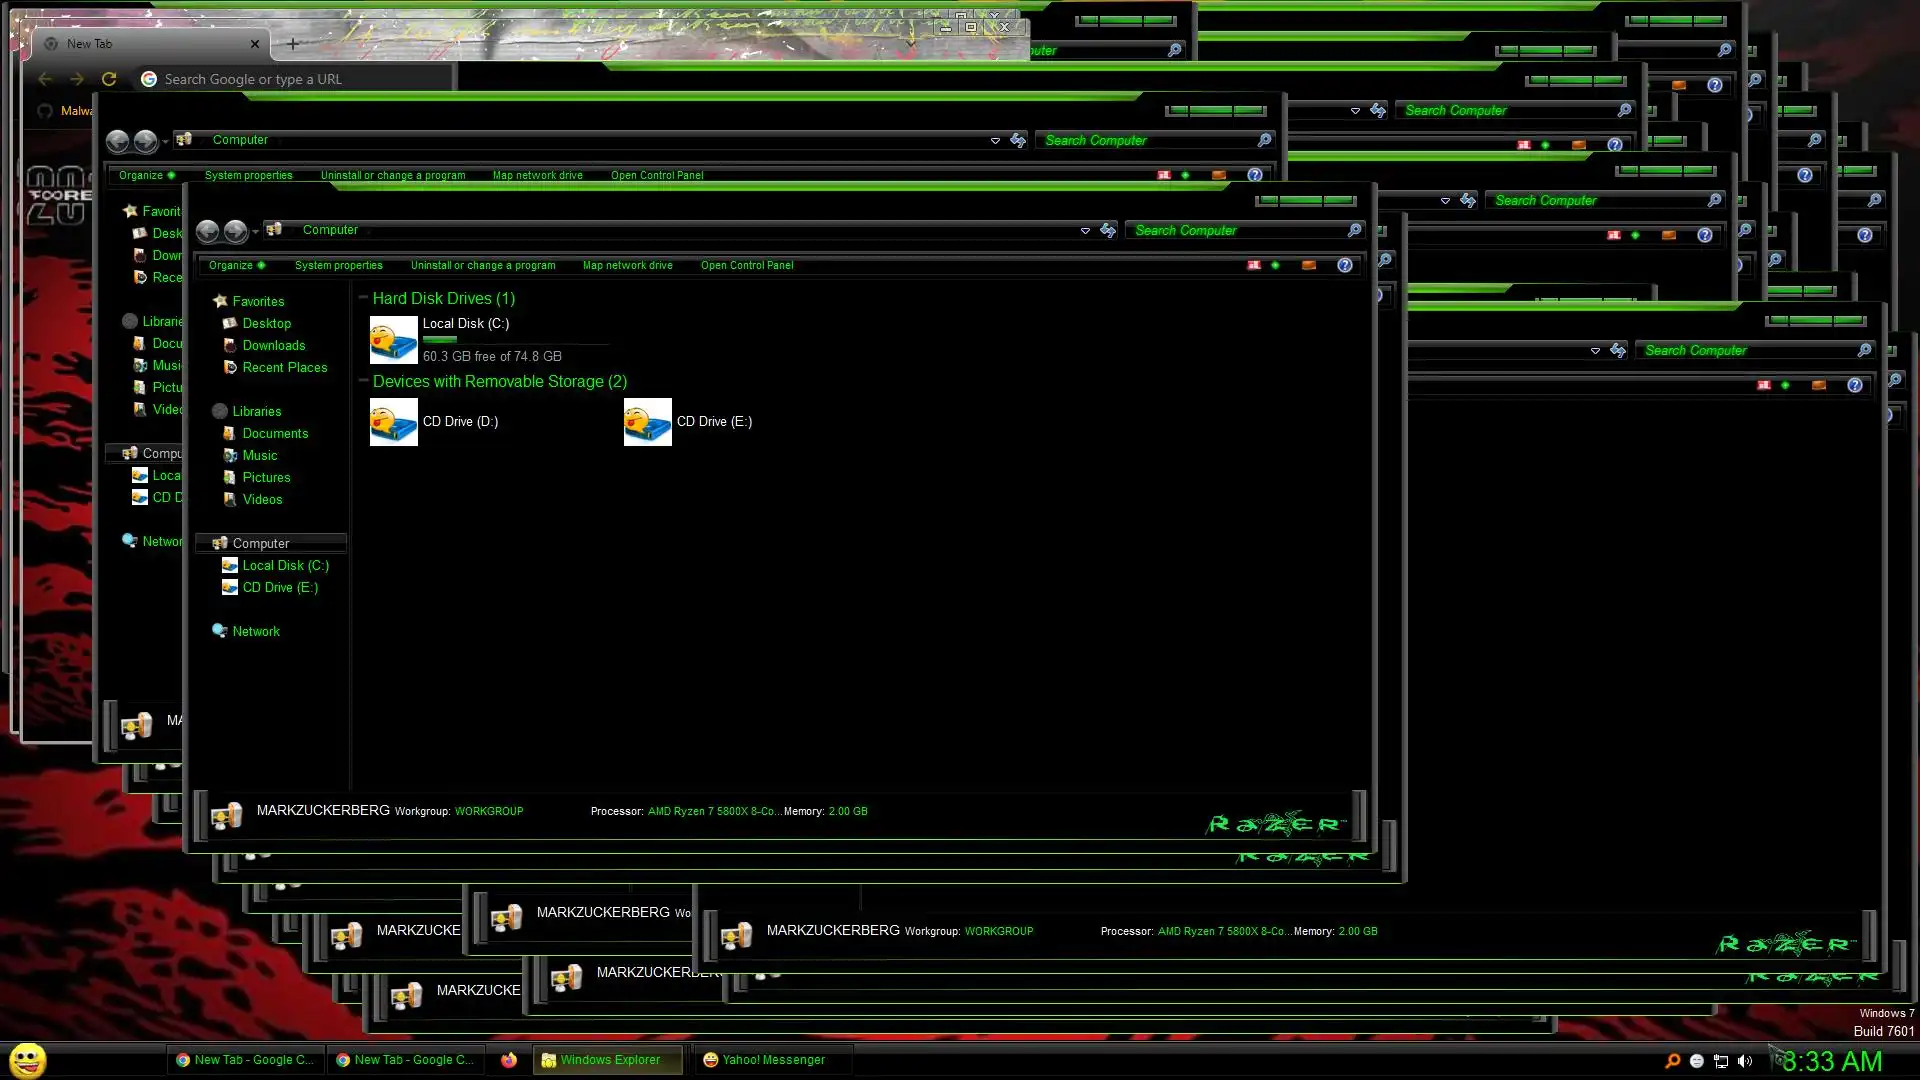Toggle the preview pane in front Explorer window
Image resolution: width=1920 pixels, height=1080 pixels.
click(x=1308, y=265)
